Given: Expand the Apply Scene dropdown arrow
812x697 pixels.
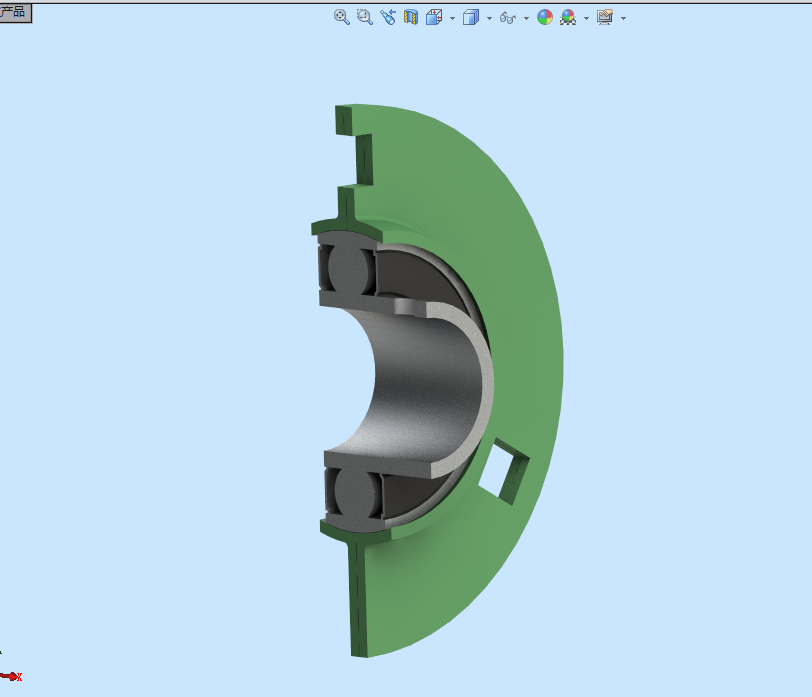Looking at the screenshot, I should click(x=587, y=18).
